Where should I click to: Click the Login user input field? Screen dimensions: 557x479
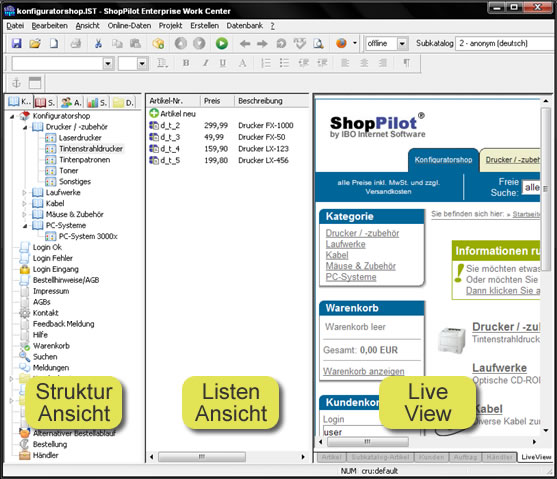click(x=371, y=432)
